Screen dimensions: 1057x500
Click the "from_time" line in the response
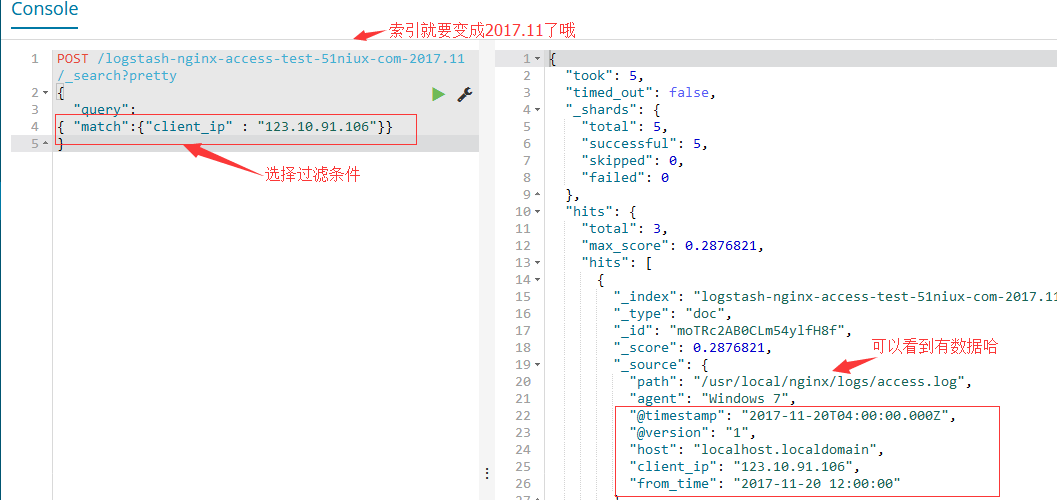pos(765,484)
